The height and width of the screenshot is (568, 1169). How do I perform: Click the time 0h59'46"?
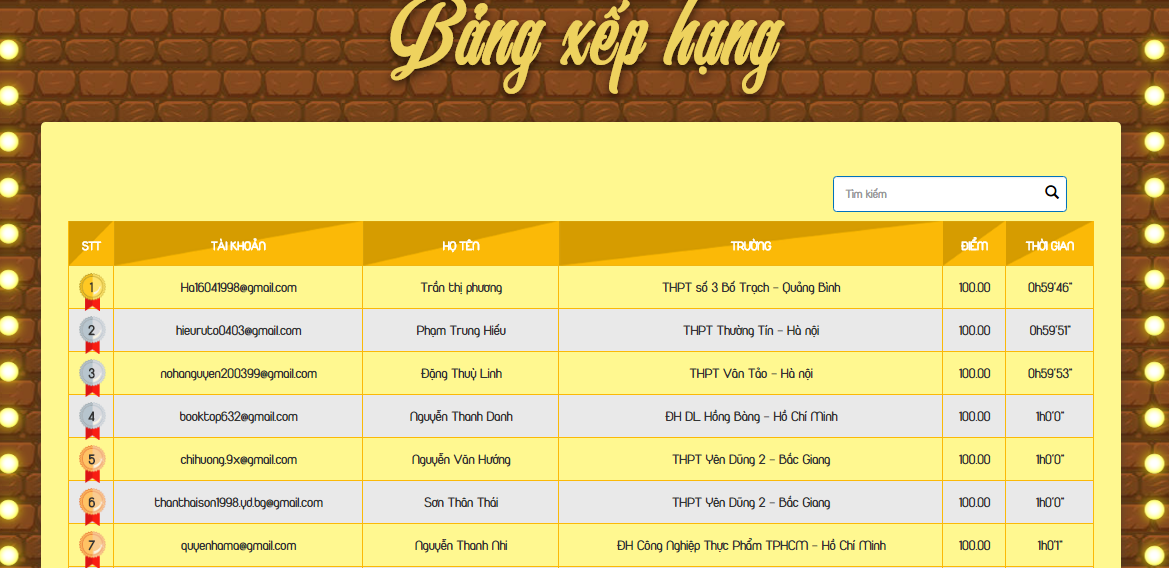(x=1050, y=288)
